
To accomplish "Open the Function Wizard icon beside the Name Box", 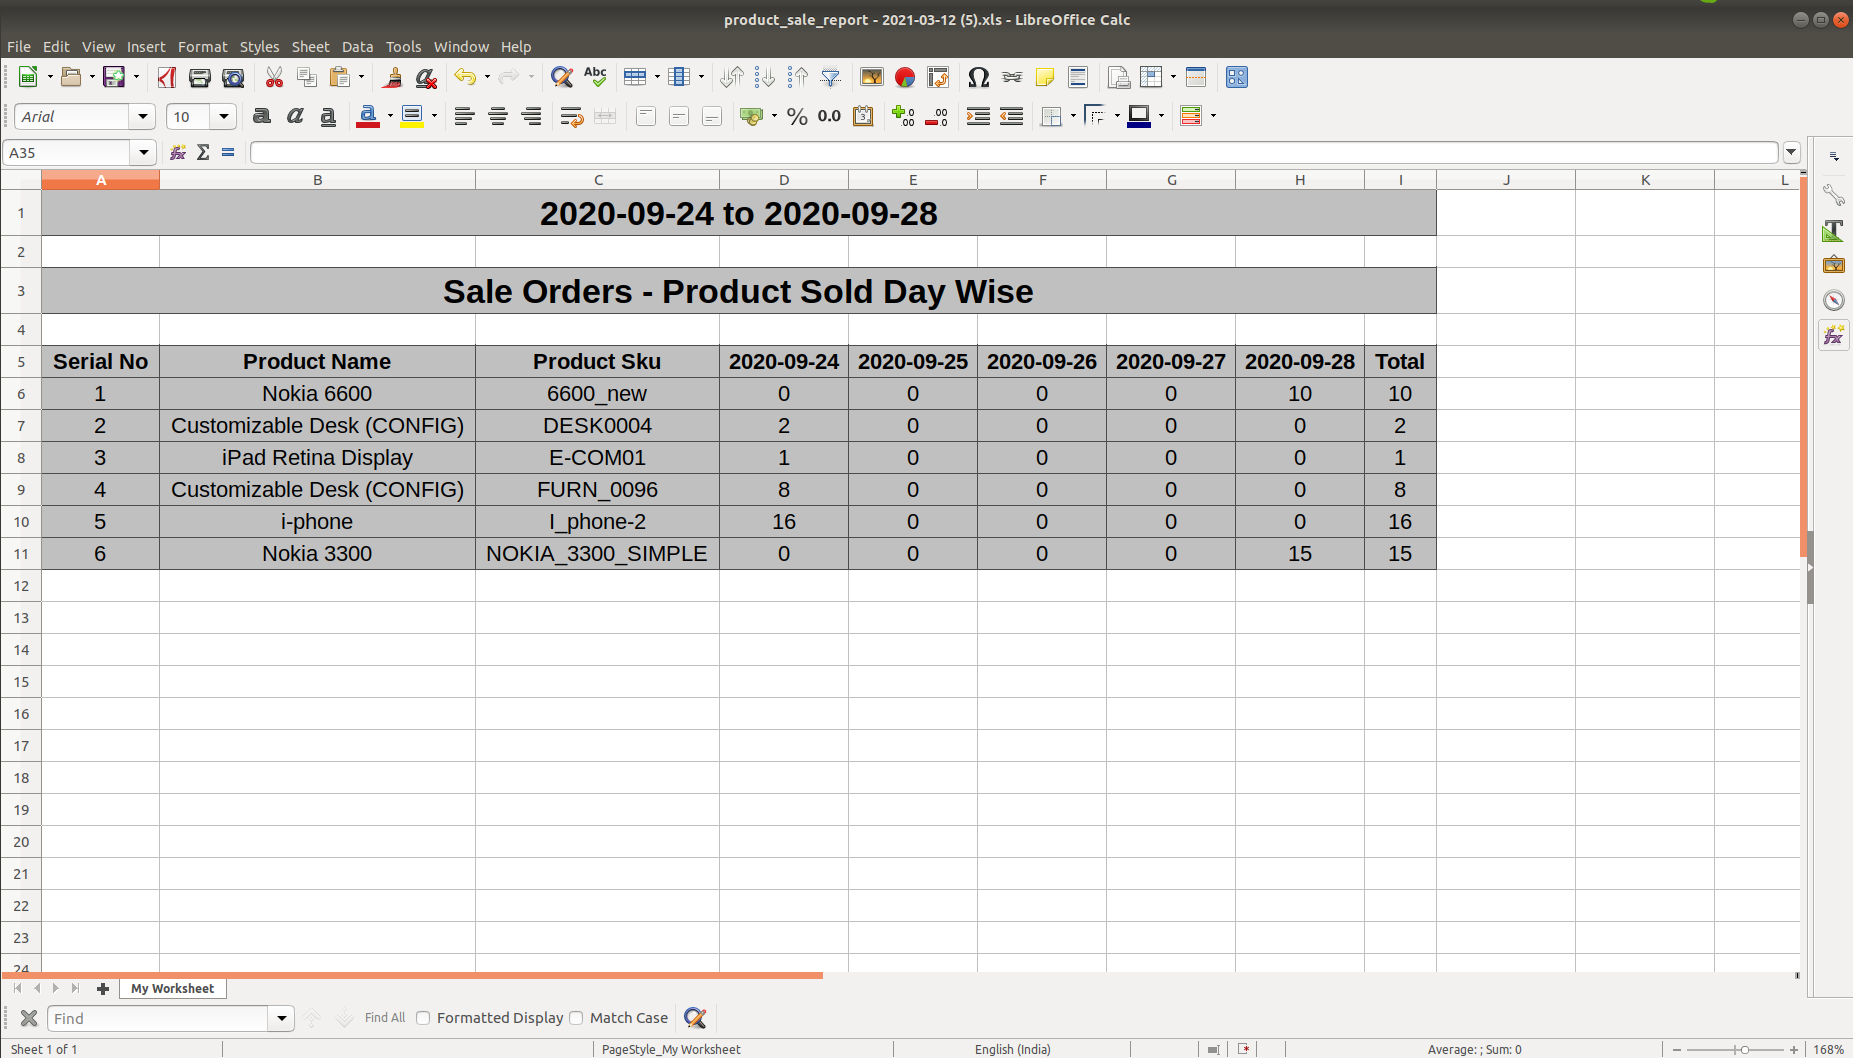I will pos(178,152).
